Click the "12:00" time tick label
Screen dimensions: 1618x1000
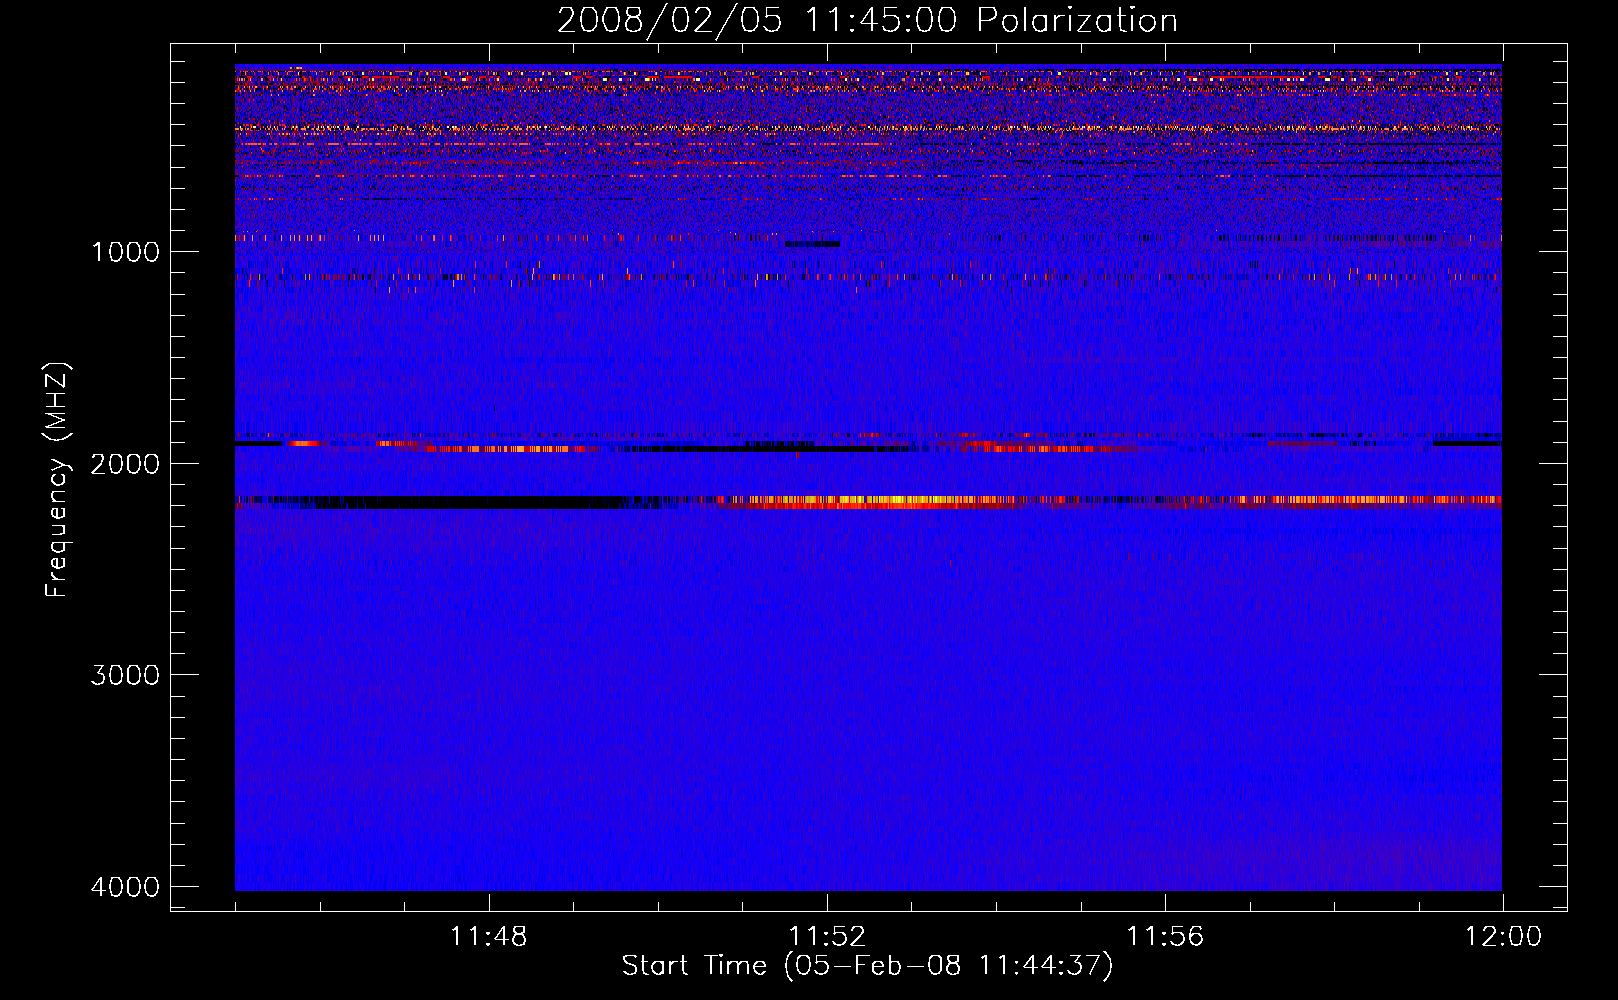(1503, 936)
